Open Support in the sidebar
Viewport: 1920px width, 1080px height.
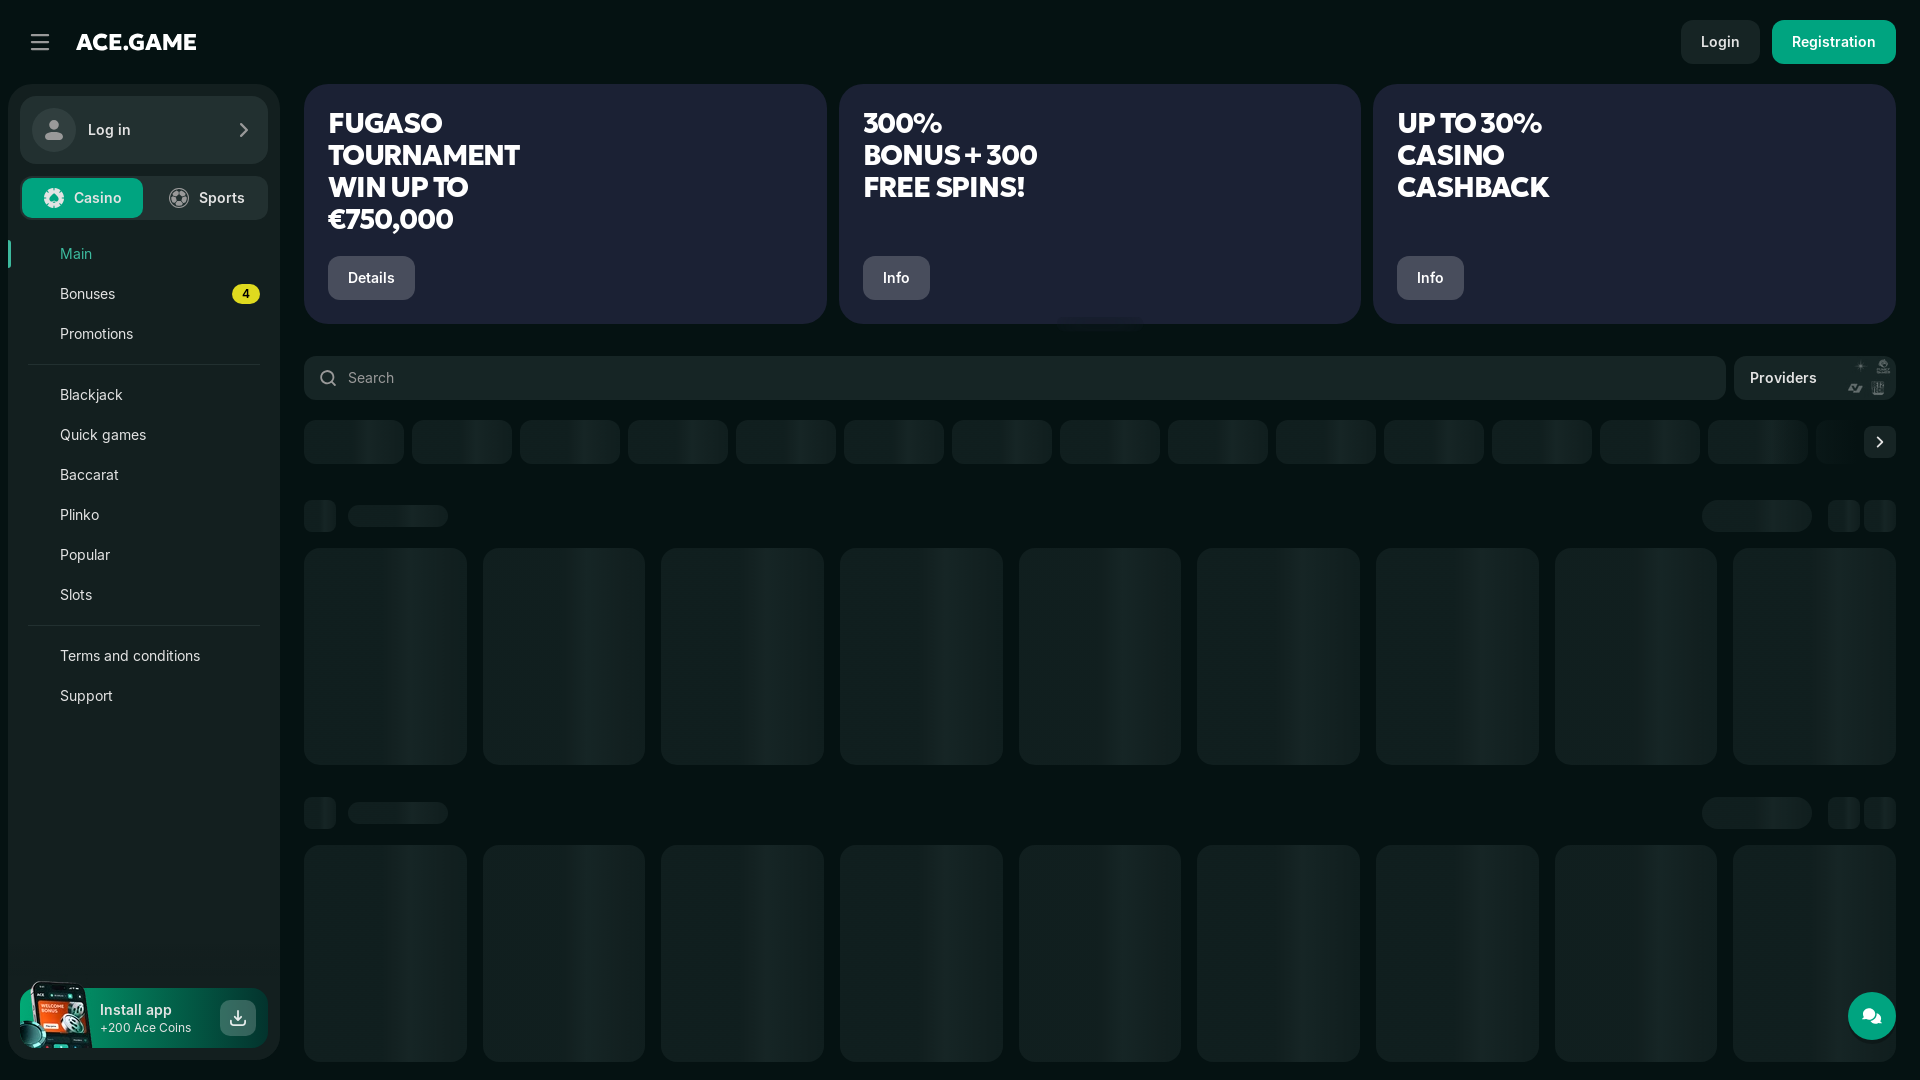[x=144, y=696]
